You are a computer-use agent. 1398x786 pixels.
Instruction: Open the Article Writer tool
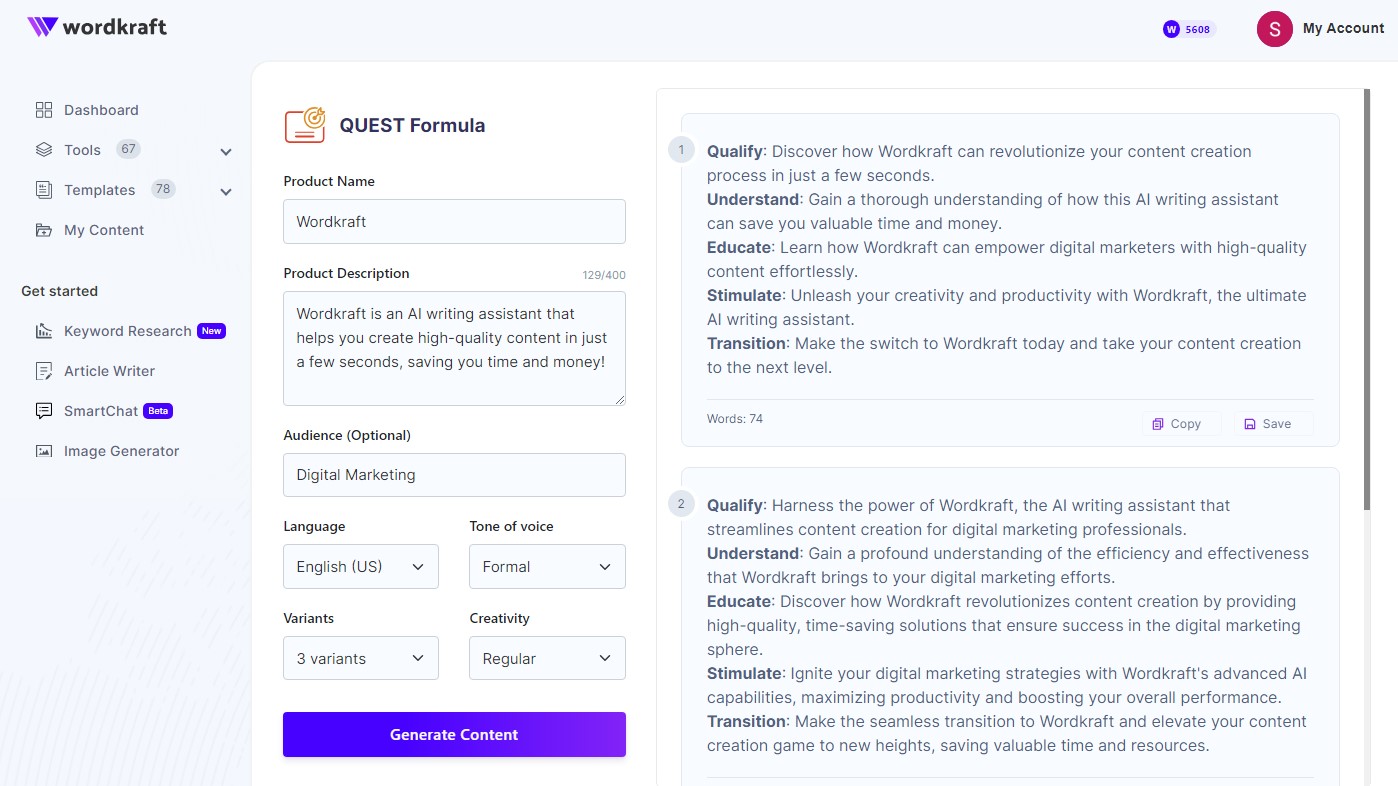[109, 371]
